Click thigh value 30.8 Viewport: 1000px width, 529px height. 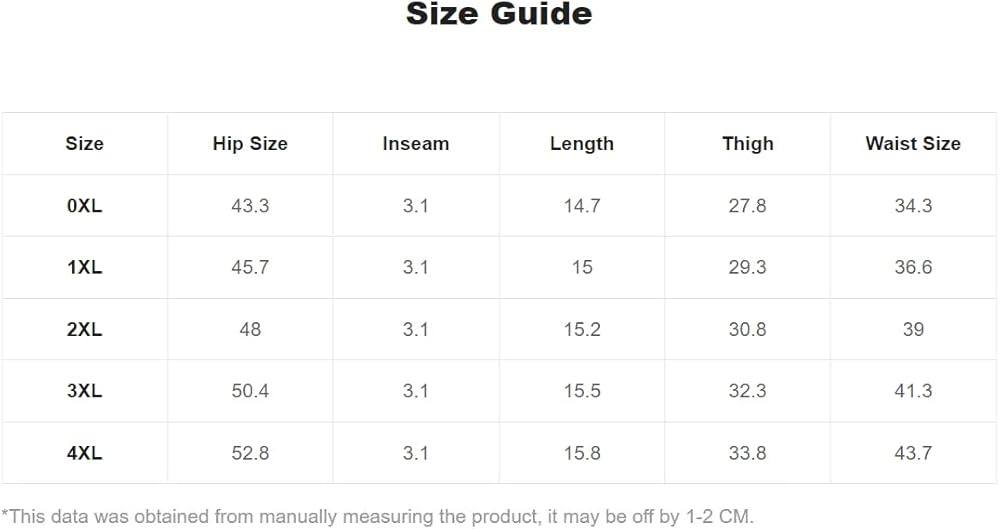pos(747,329)
